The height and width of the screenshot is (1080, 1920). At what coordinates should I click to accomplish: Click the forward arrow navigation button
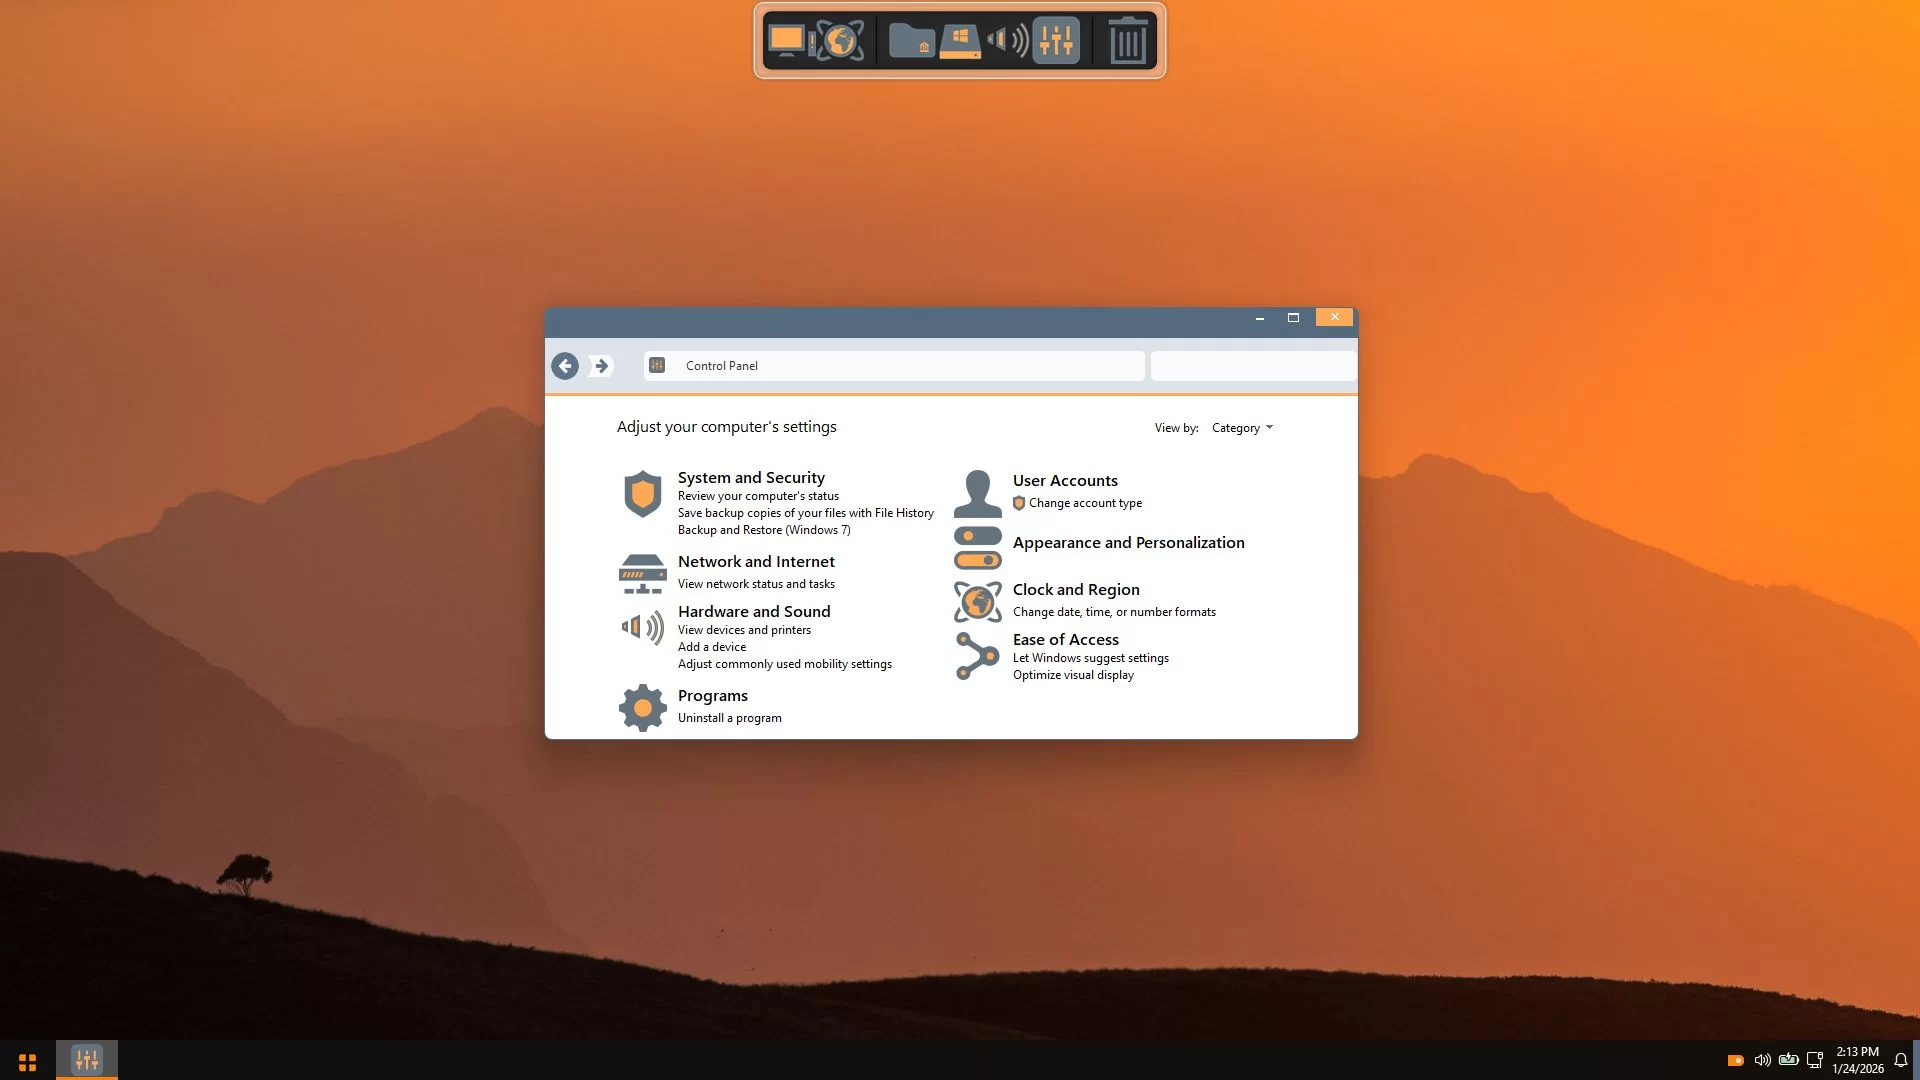pos(601,366)
